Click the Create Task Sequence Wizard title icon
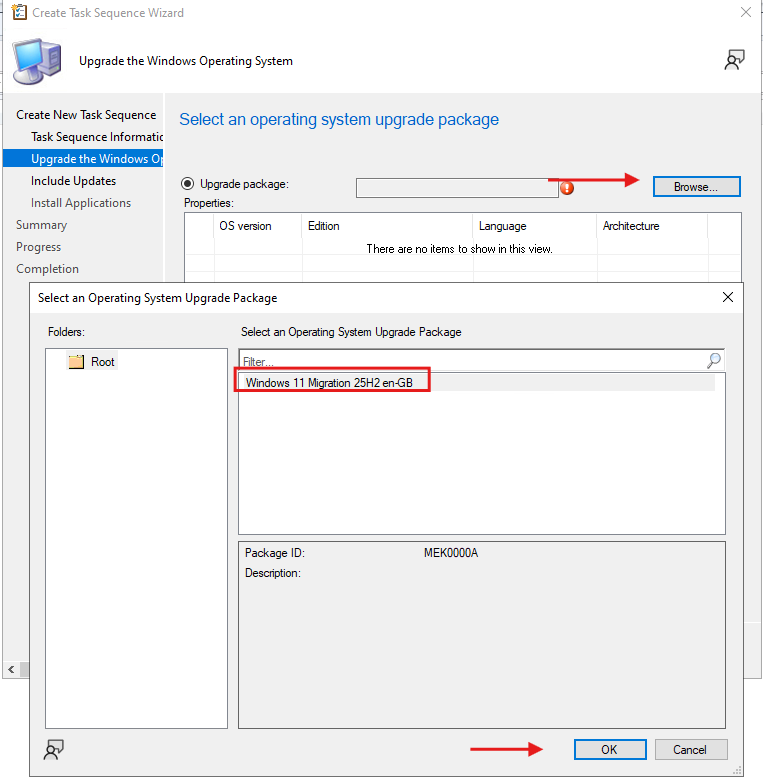This screenshot has height=781, width=763. click(18, 13)
